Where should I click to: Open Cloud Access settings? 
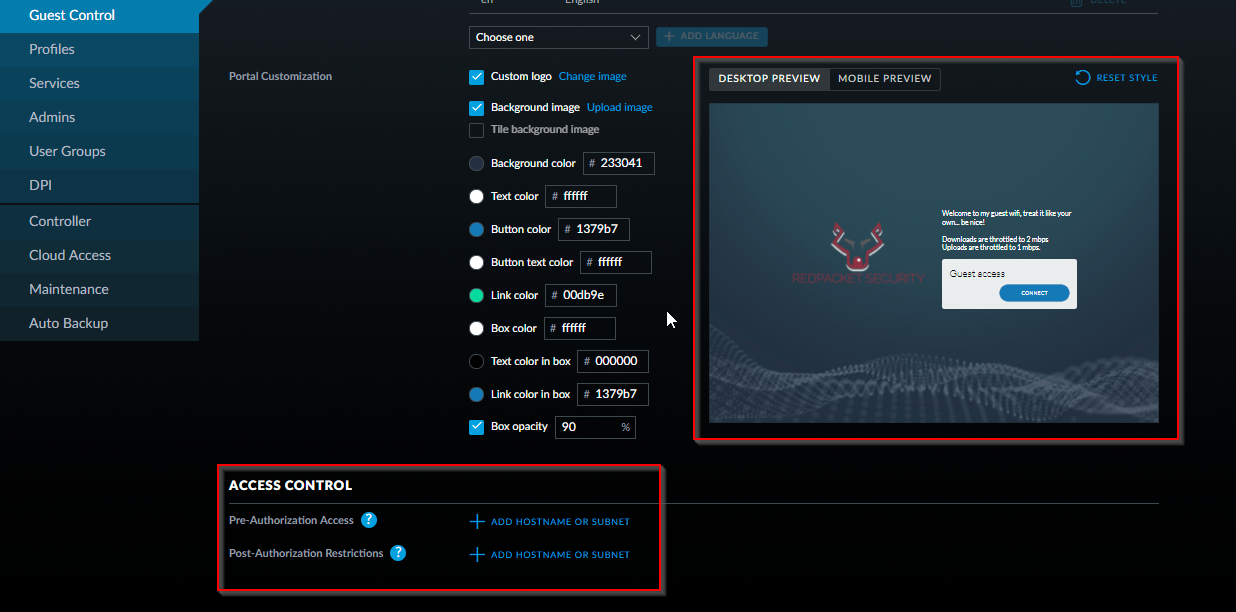pyautogui.click(x=99, y=255)
